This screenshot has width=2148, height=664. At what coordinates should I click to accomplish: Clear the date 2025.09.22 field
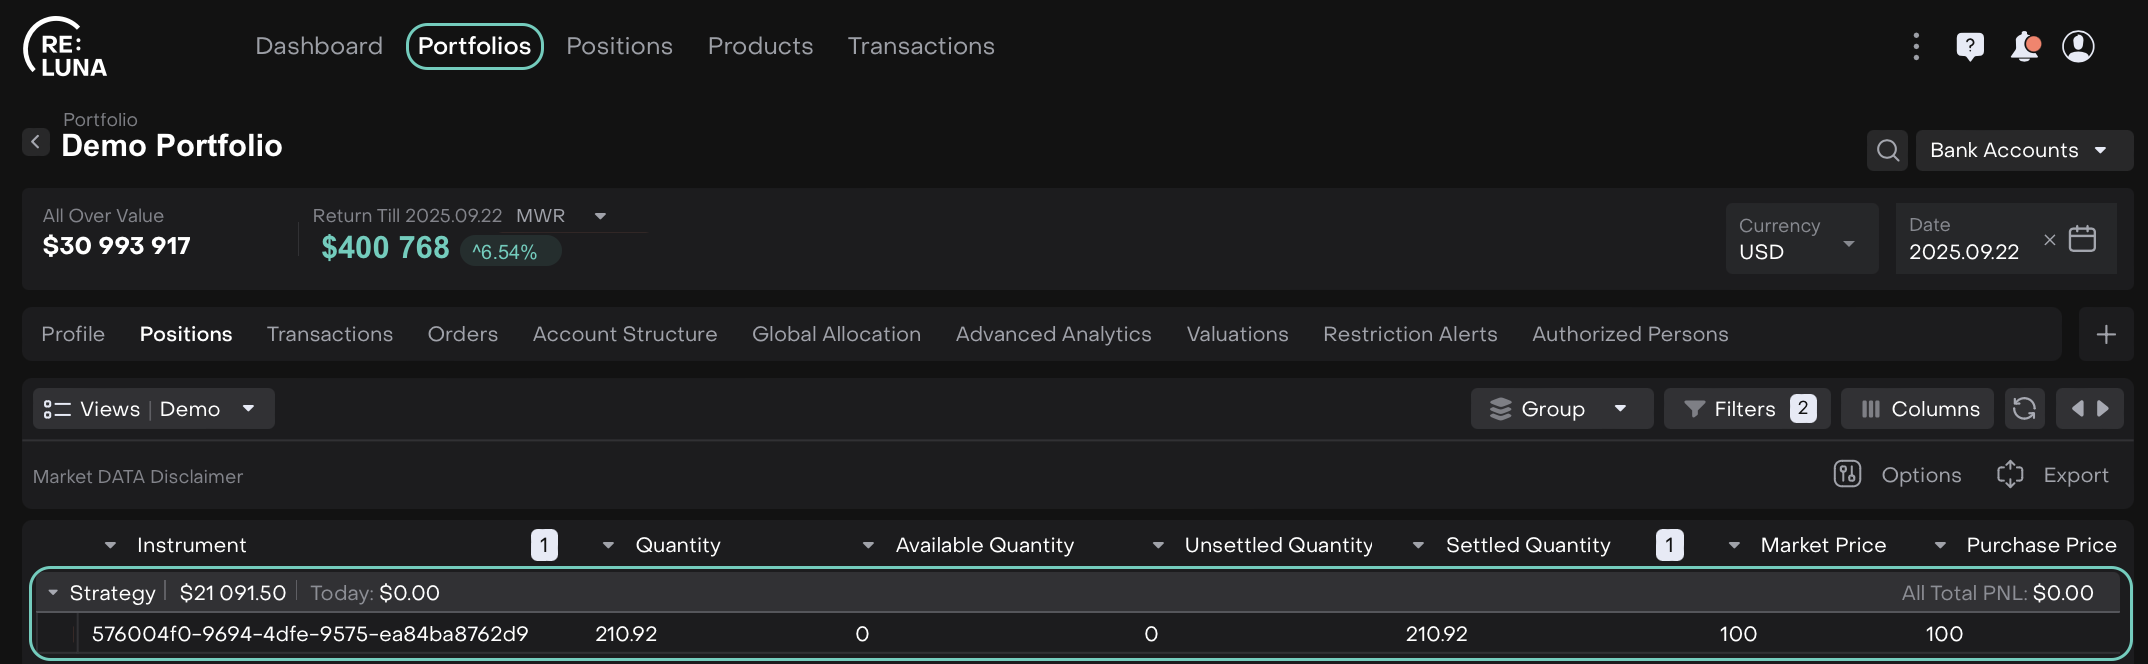2049,239
